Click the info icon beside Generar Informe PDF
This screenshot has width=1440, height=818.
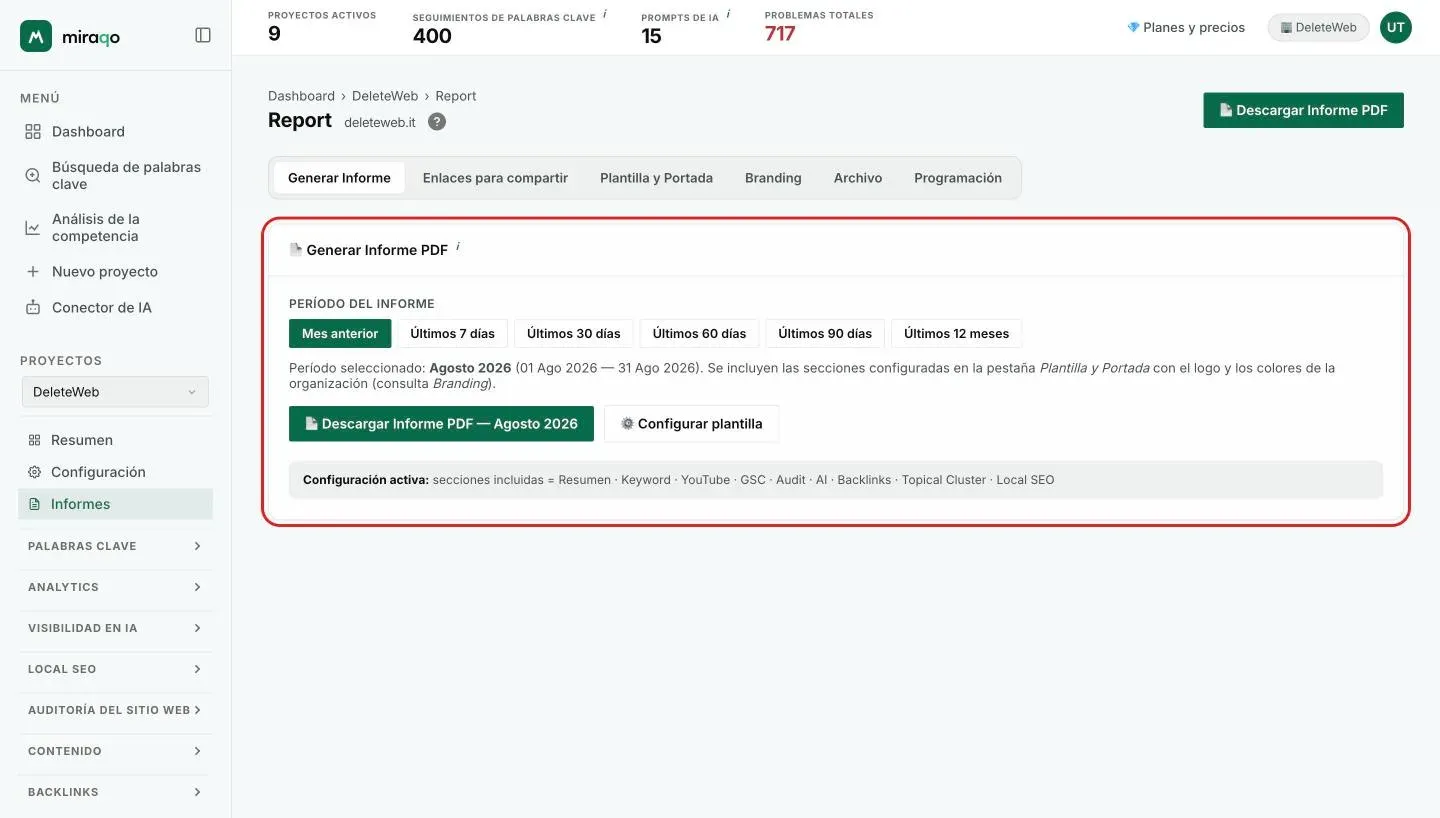(458, 246)
